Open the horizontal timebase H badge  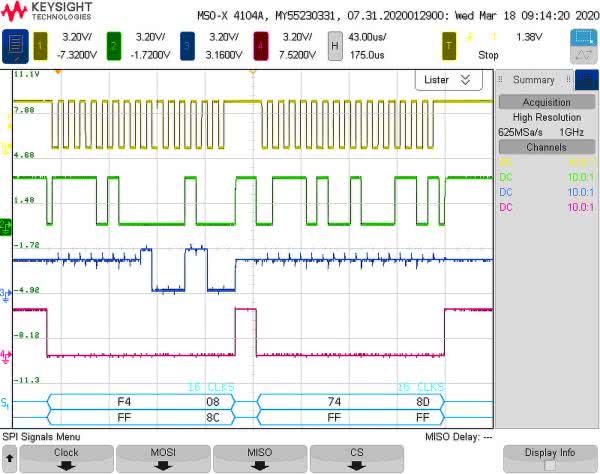335,45
